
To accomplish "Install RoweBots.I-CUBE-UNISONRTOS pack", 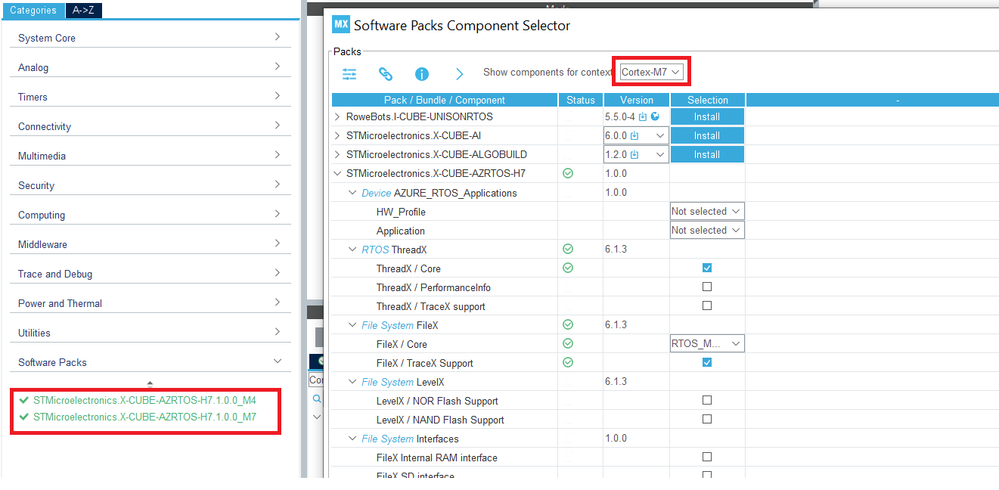I will pos(707,117).
